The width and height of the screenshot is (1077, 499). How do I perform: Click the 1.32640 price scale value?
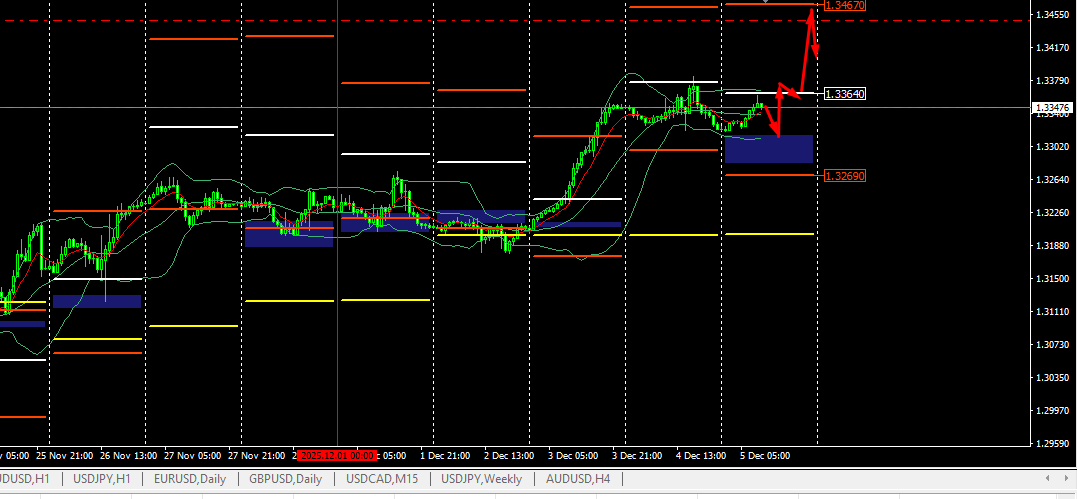[1052, 179]
